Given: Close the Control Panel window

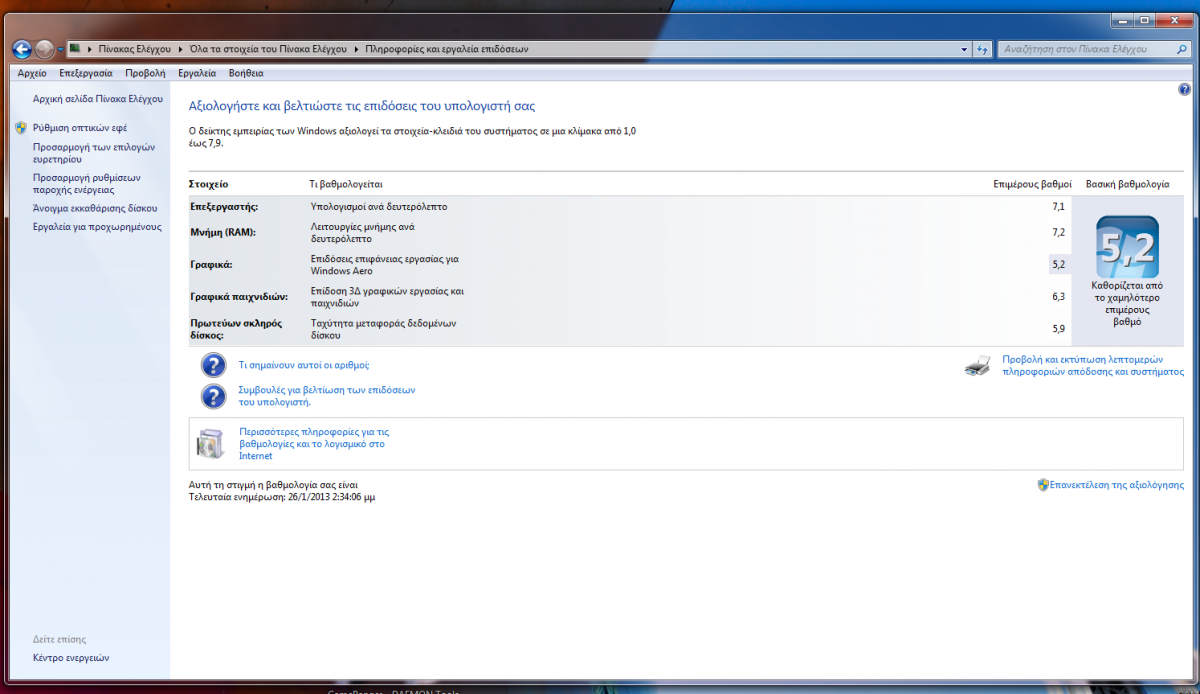Looking at the screenshot, I should click(x=1176, y=20).
